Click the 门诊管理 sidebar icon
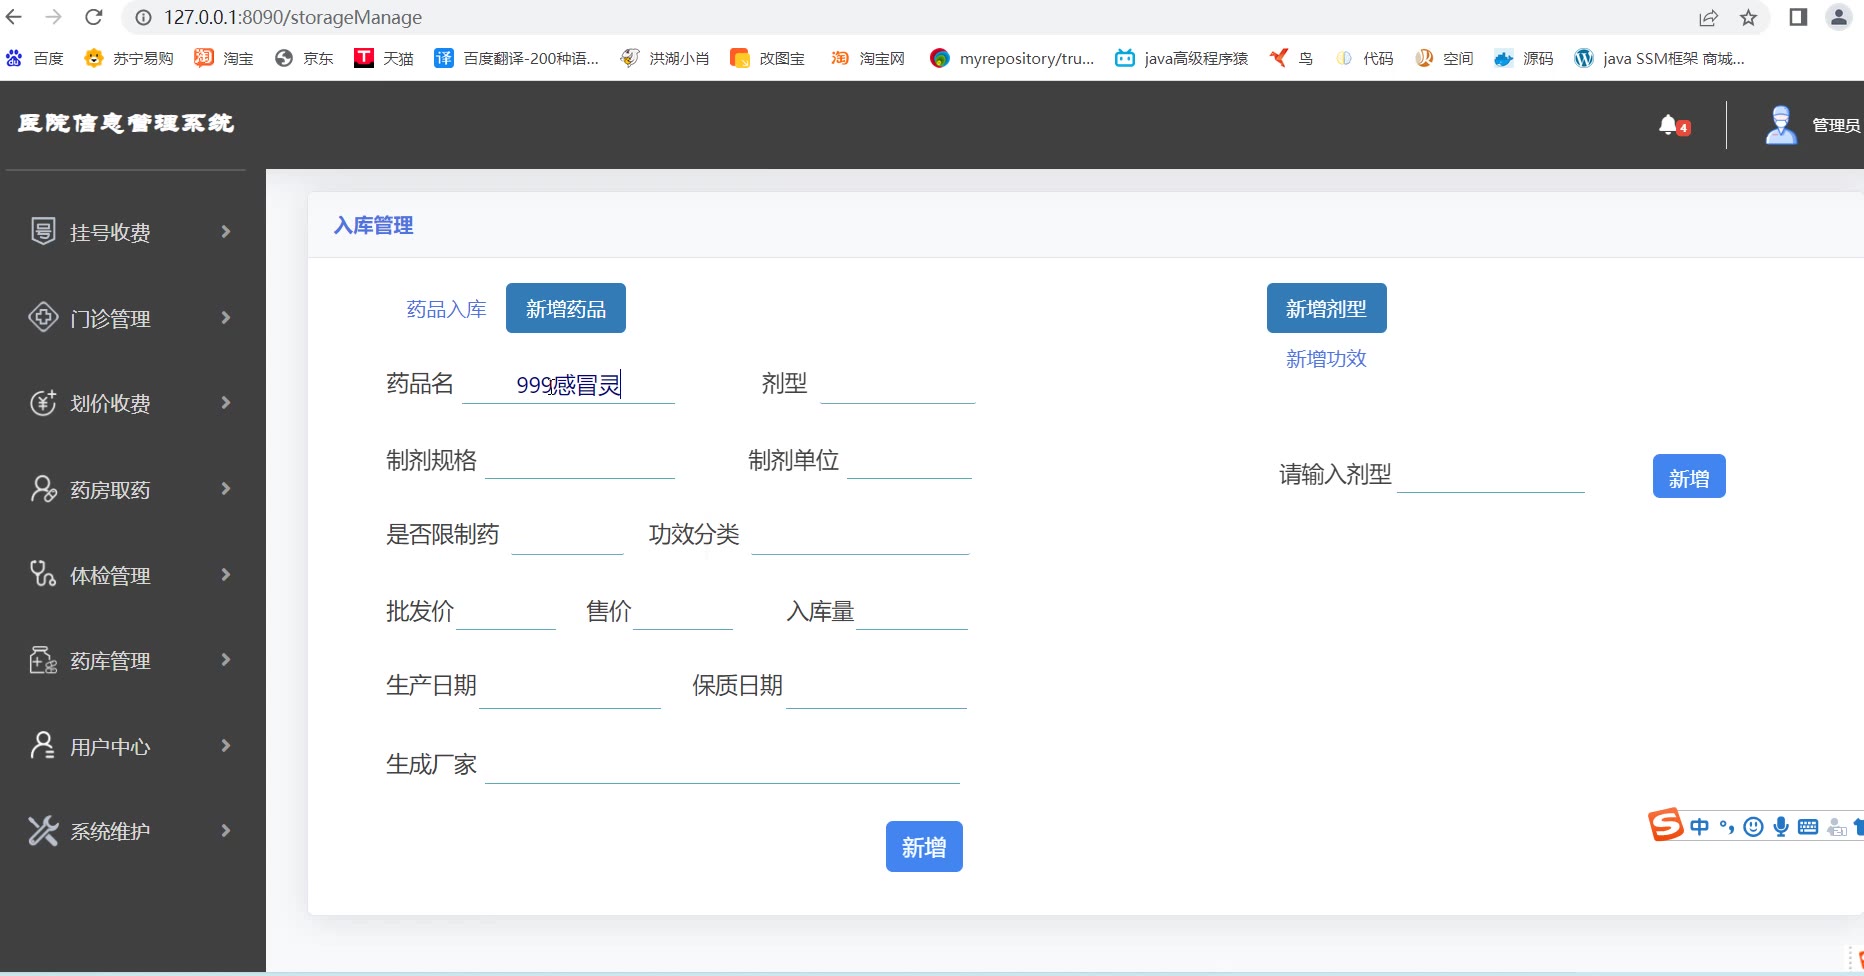This screenshot has width=1864, height=976. point(43,317)
